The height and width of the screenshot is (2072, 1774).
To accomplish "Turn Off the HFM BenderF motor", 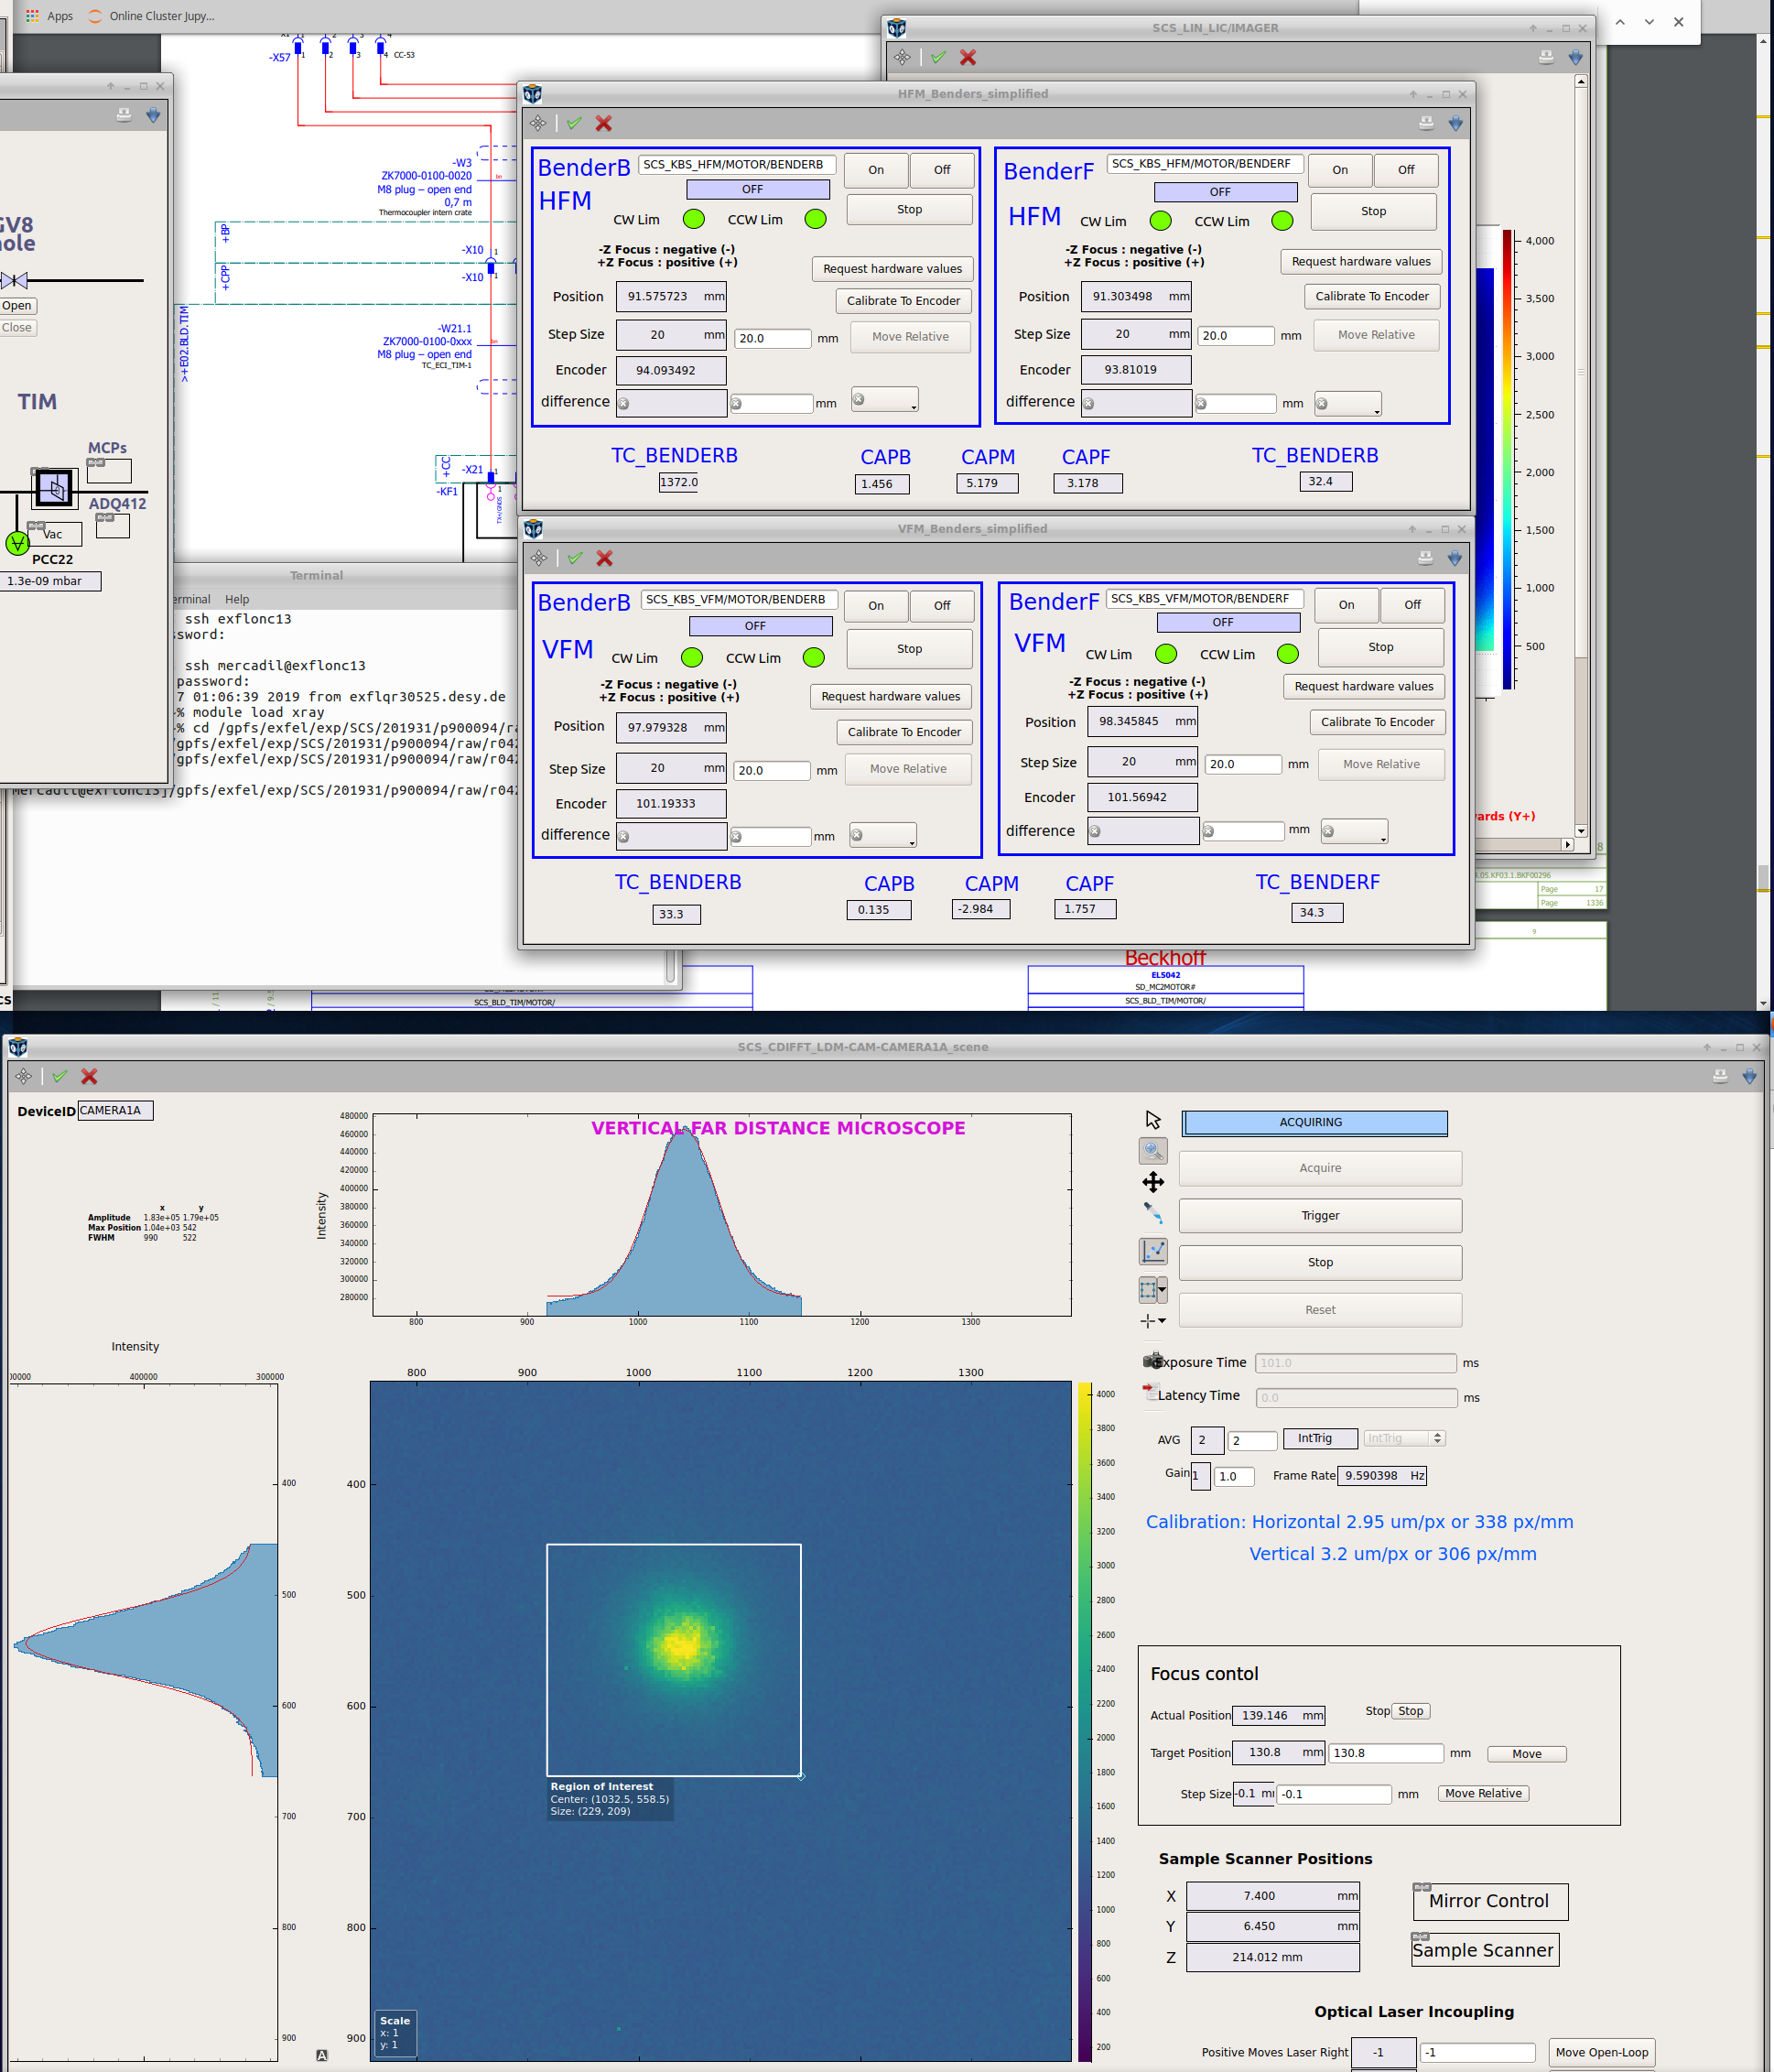I will pyautogui.click(x=1406, y=170).
